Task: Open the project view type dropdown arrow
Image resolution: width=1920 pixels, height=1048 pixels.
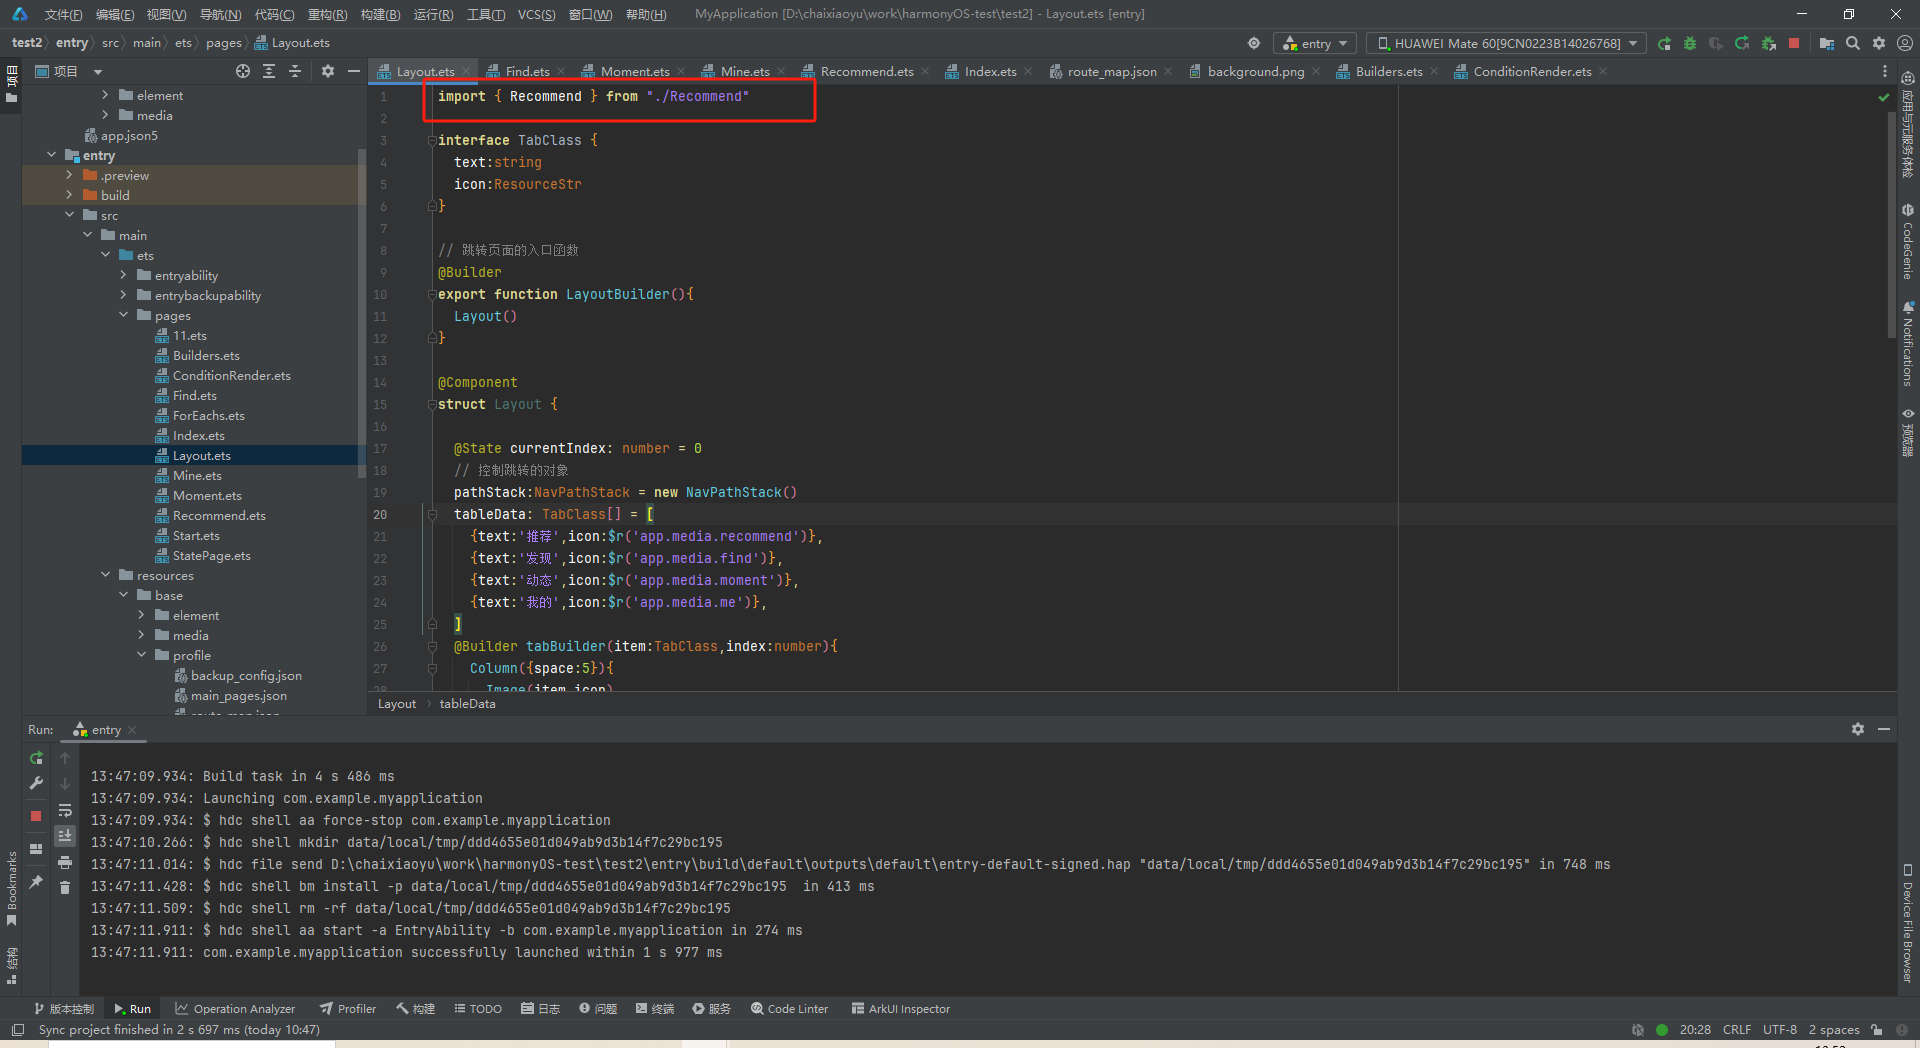Action: tap(98, 72)
